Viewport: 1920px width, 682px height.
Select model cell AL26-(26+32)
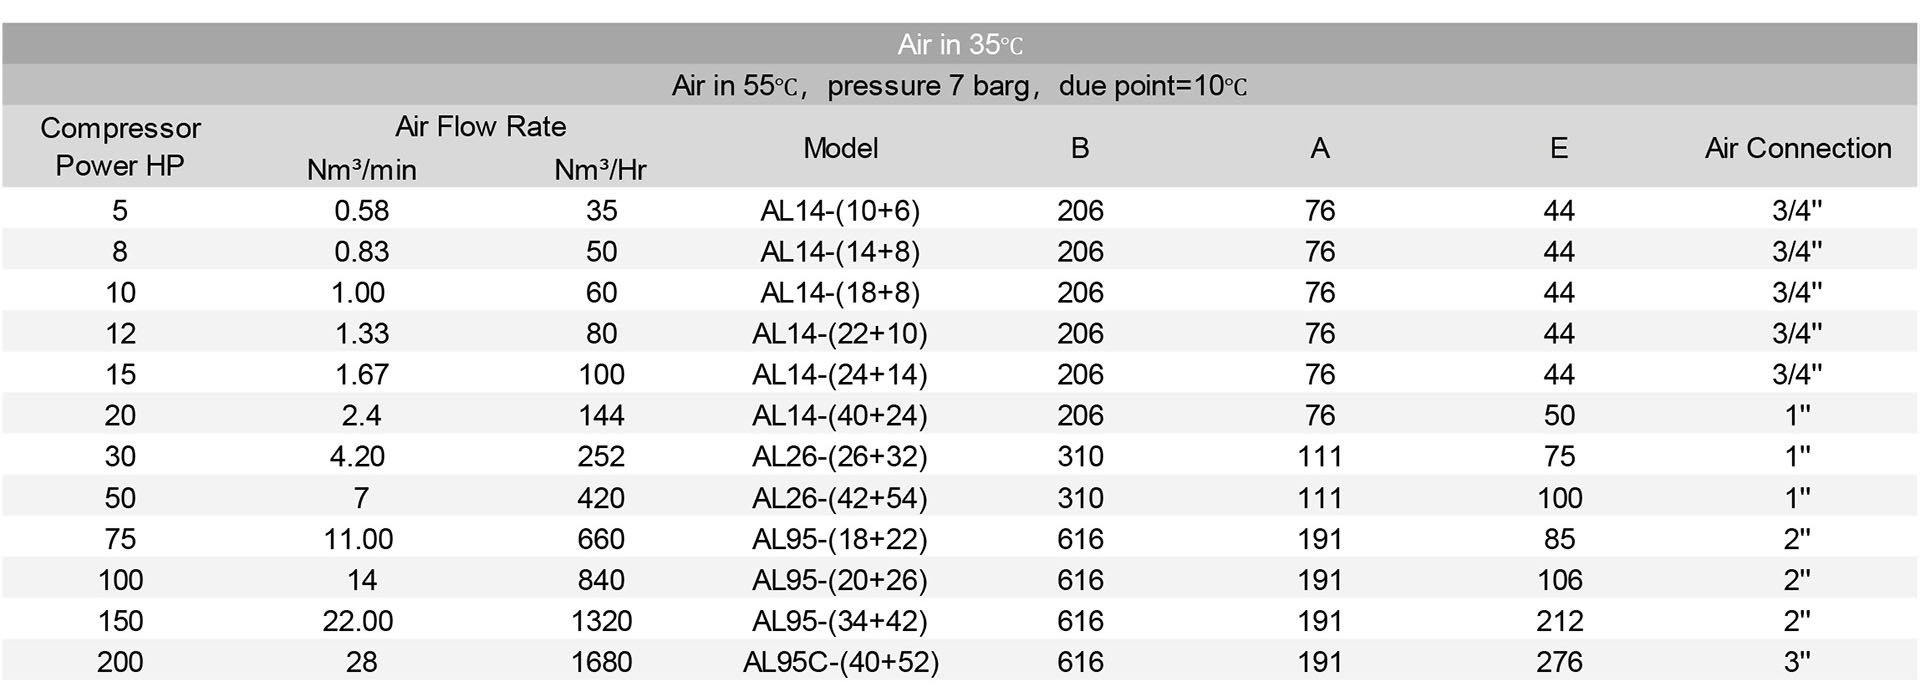[x=840, y=457]
